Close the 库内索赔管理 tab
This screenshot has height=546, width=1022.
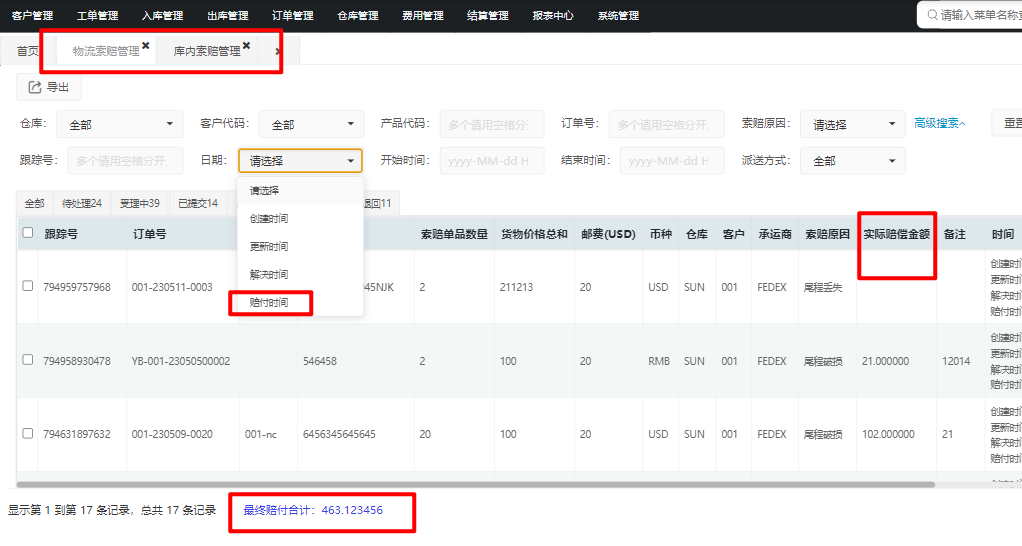pyautogui.click(x=246, y=46)
